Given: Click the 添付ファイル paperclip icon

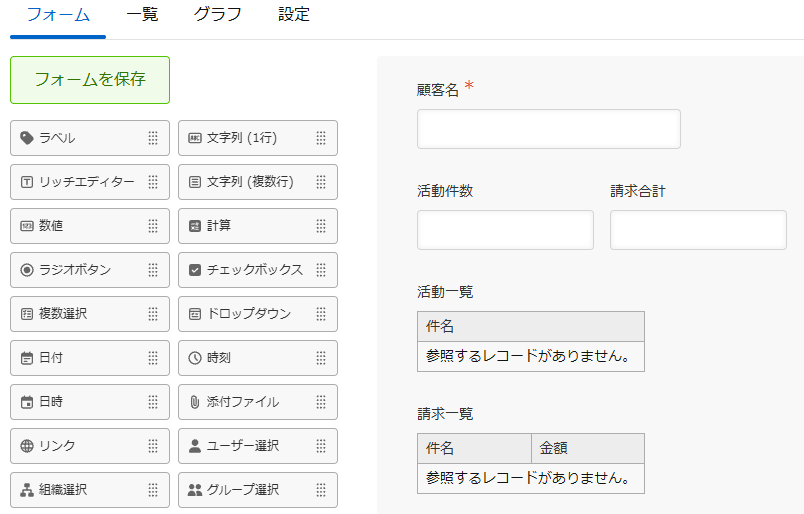Looking at the screenshot, I should pos(195,402).
